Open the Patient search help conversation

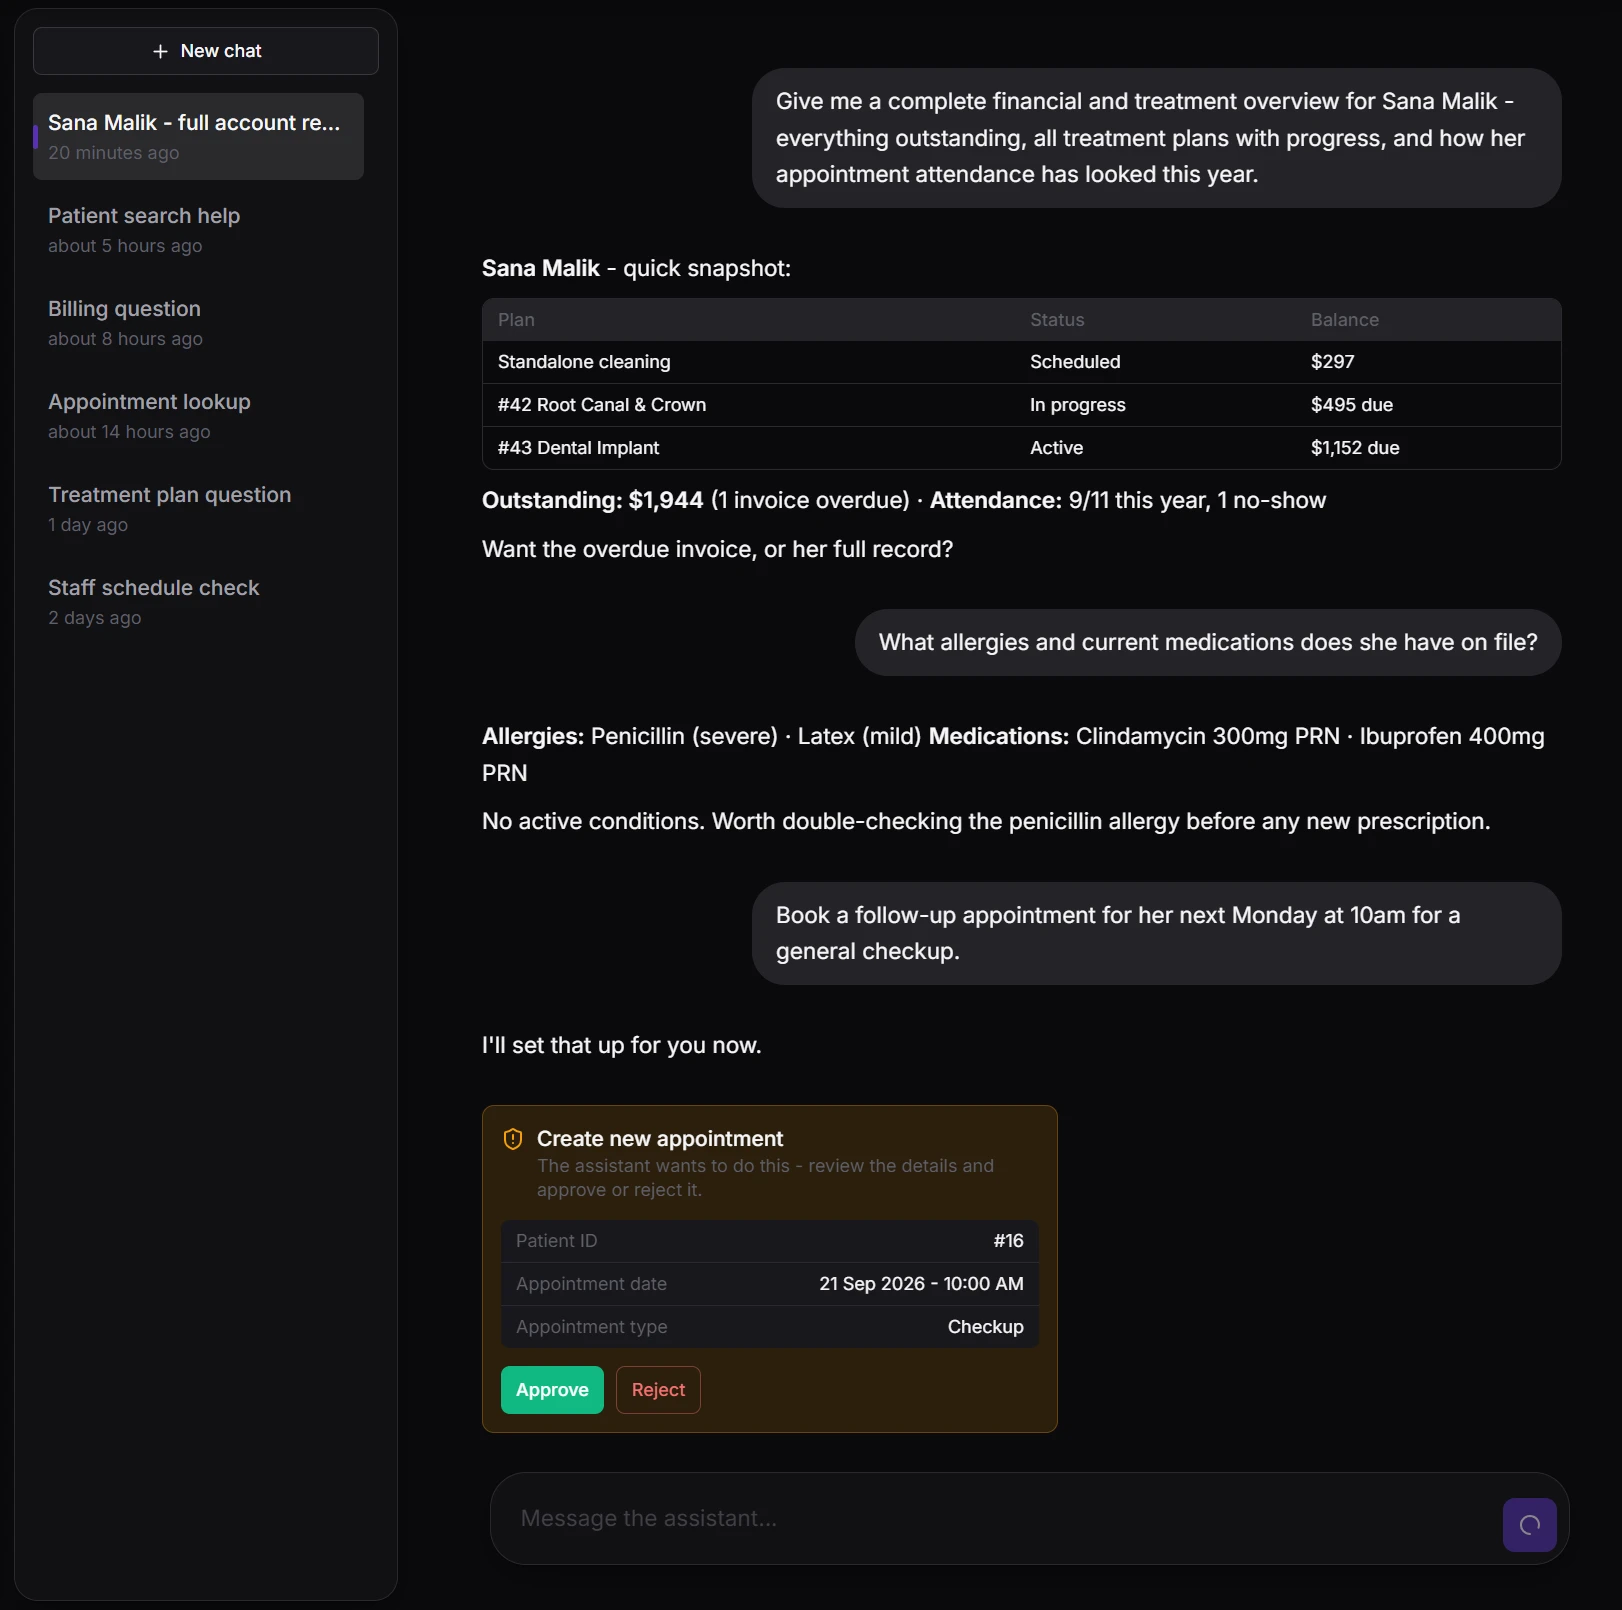tap(198, 230)
